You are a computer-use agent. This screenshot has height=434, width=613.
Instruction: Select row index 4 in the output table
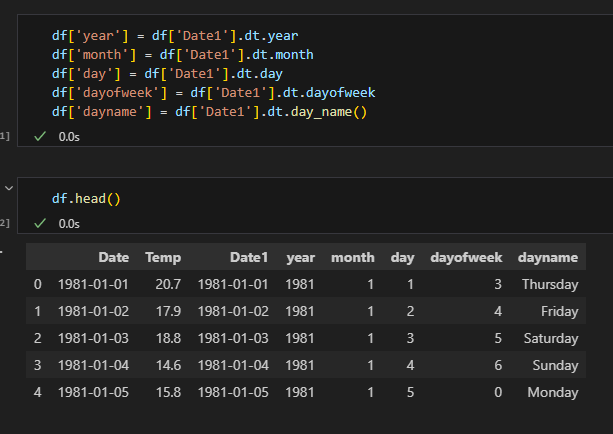38,391
